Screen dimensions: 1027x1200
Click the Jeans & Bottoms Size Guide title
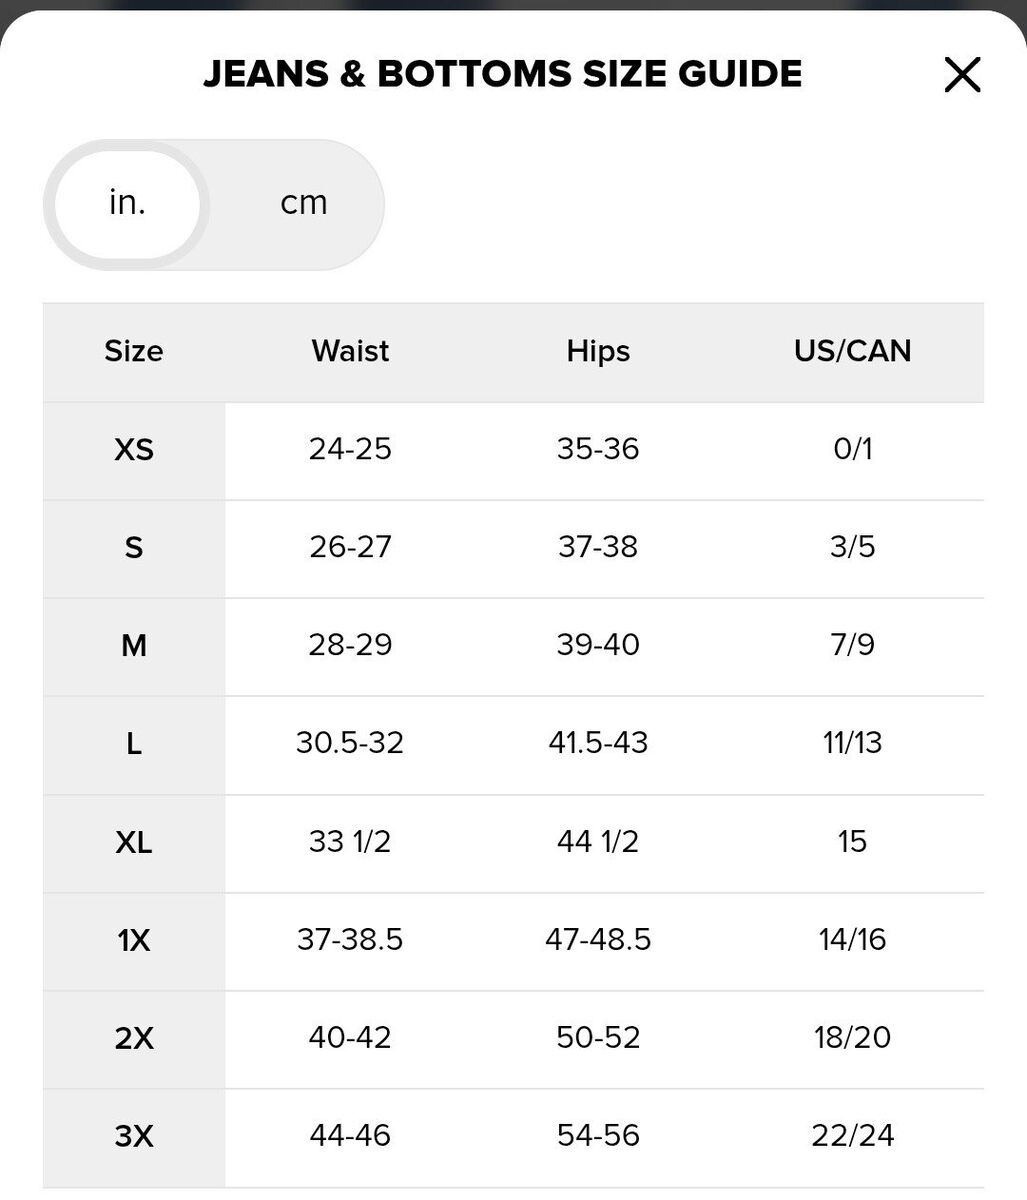coord(502,74)
